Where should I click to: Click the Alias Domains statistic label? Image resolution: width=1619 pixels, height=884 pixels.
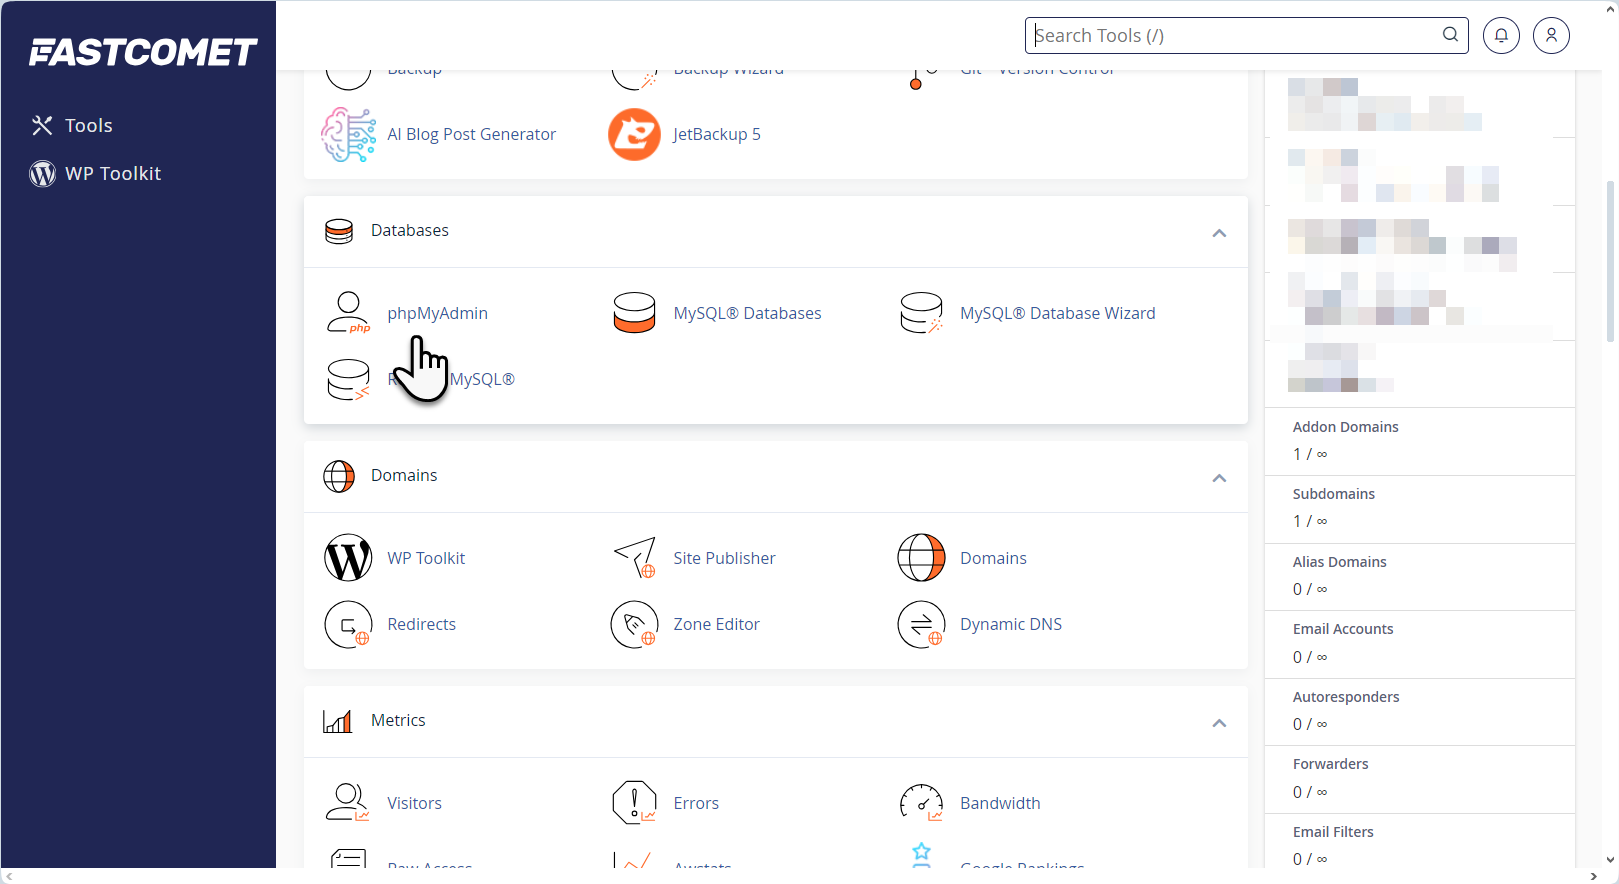1339,562
